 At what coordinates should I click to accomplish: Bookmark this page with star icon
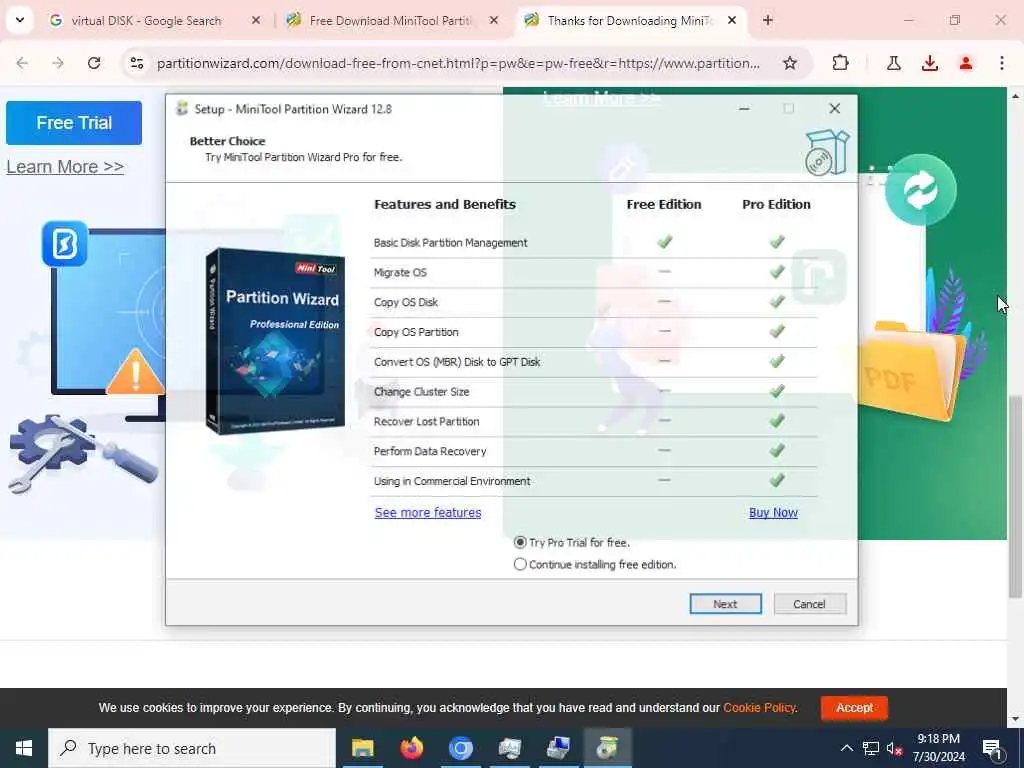point(790,63)
